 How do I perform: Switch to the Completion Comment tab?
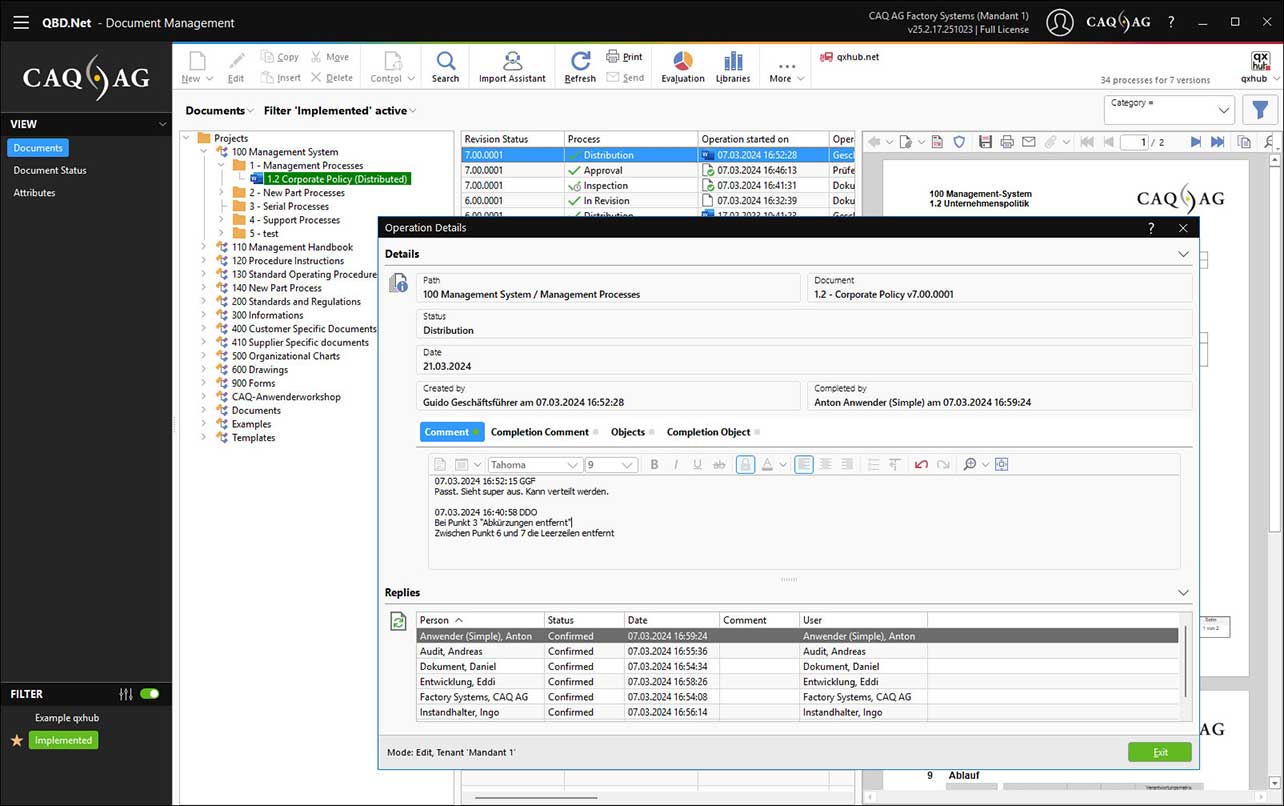539,432
